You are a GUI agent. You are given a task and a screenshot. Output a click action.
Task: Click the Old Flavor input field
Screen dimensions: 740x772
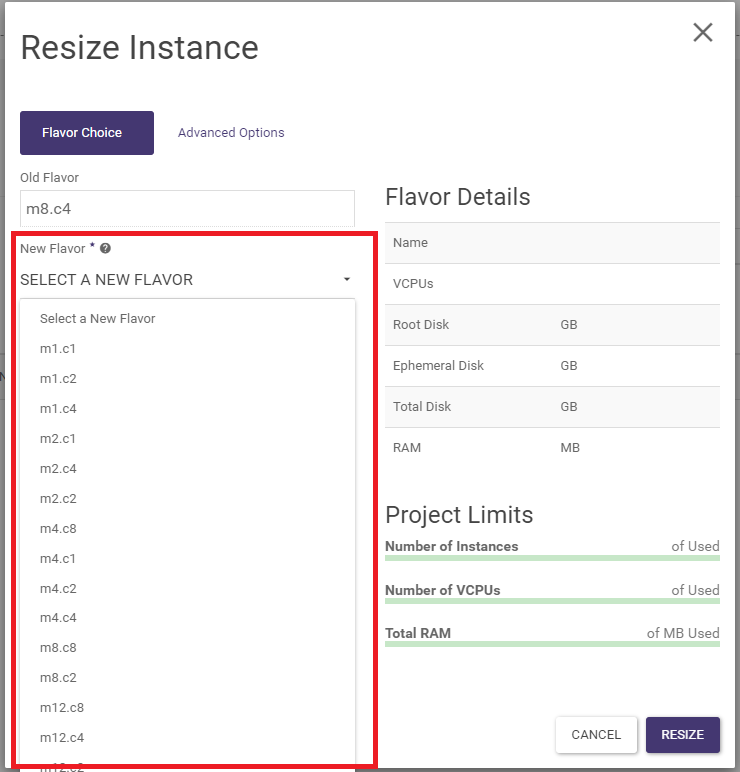click(187, 209)
